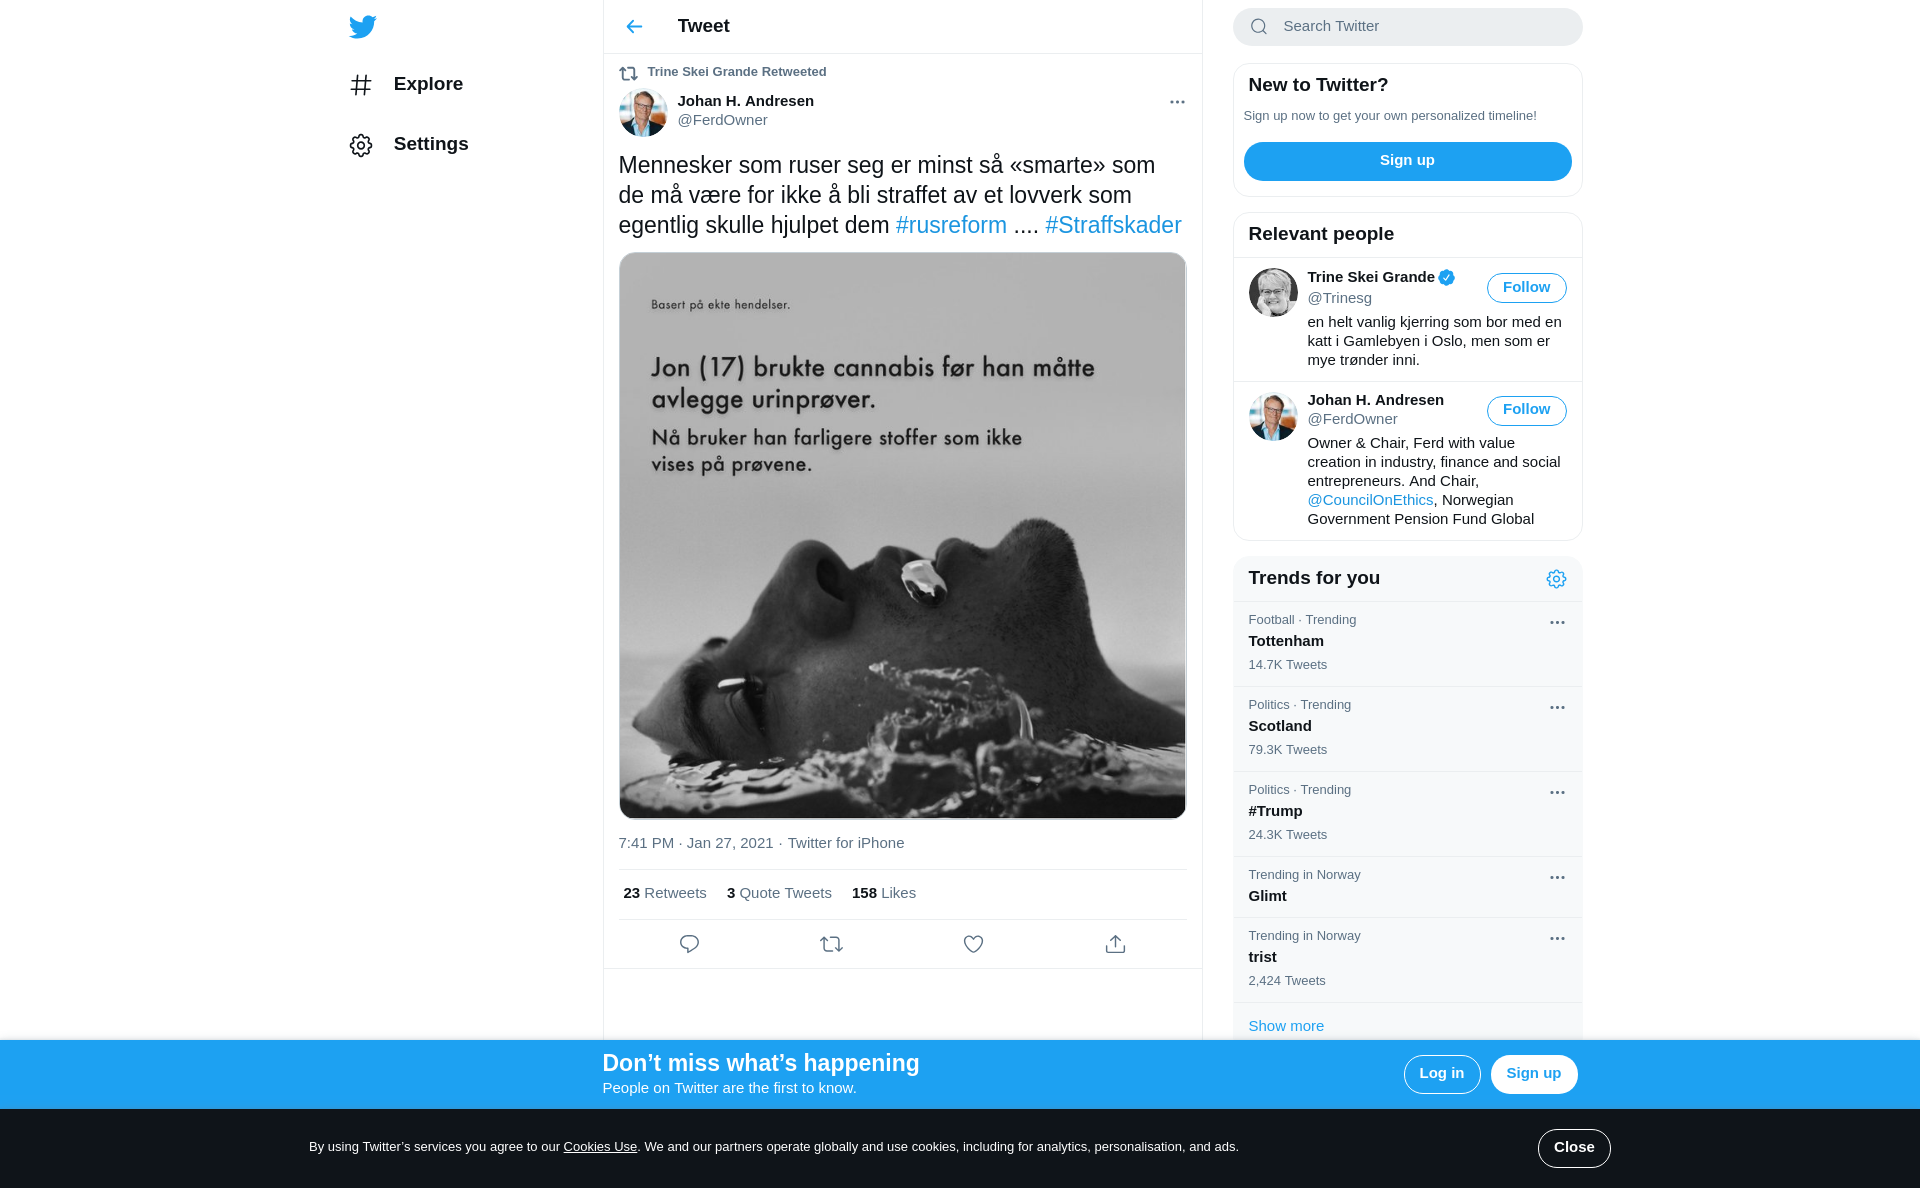Click the Twitter bird logo
This screenshot has width=1920, height=1188.
(362, 27)
